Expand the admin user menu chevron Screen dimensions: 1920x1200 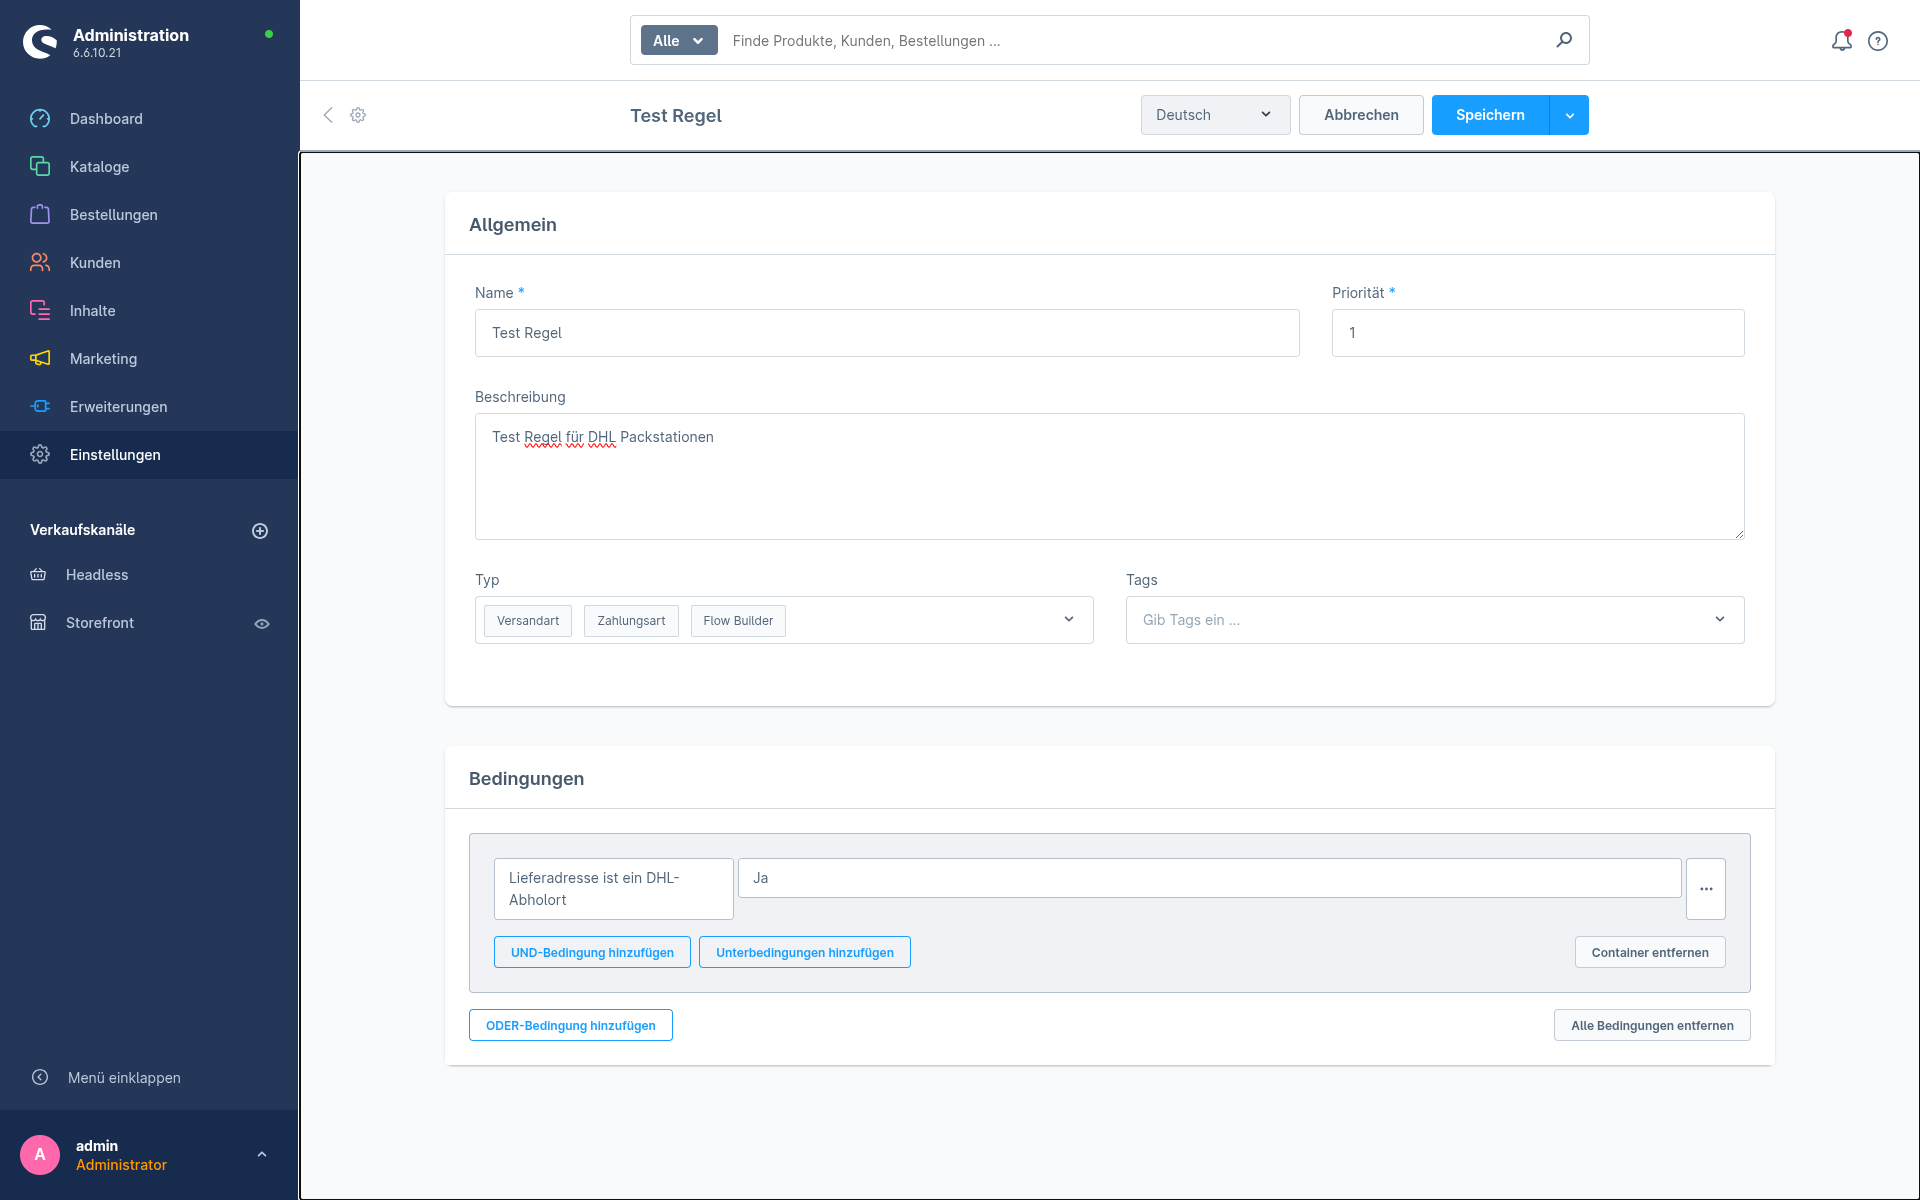262,1155
